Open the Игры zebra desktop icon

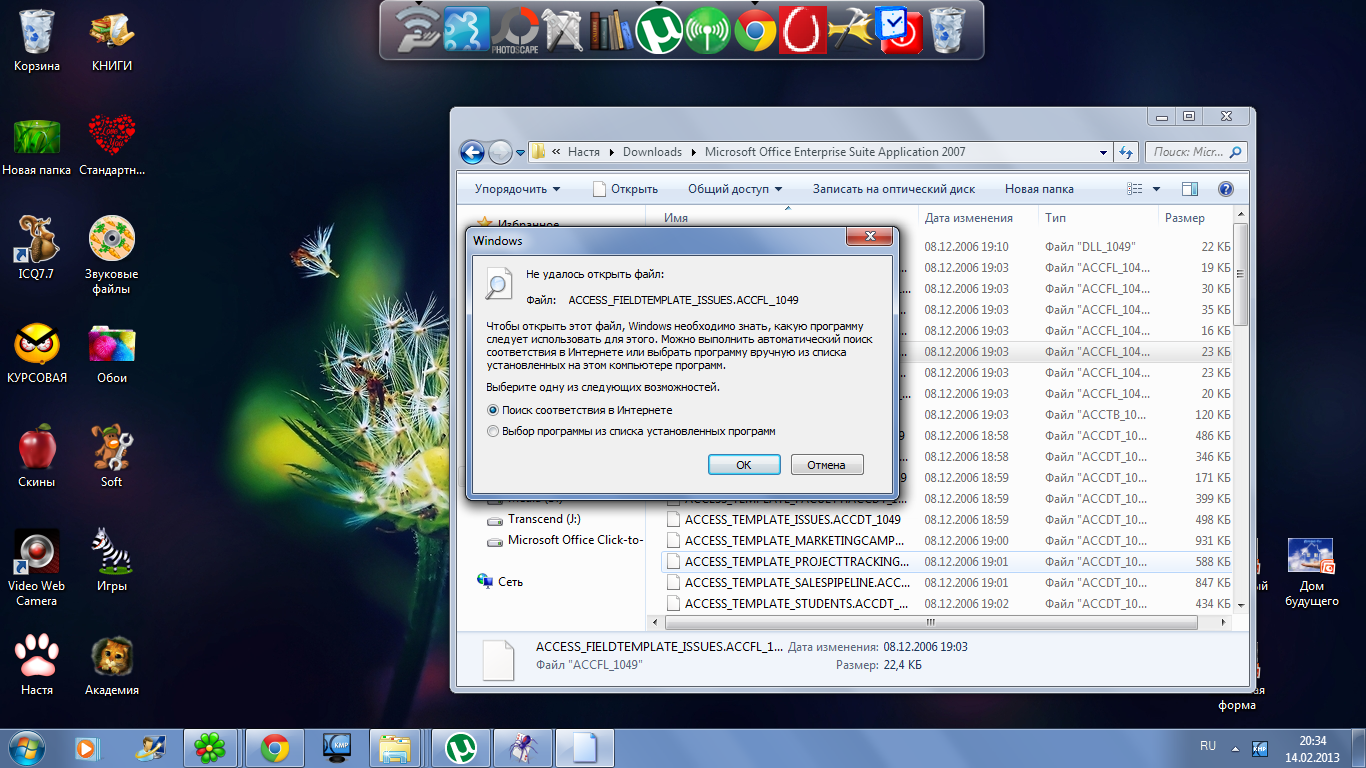tap(112, 561)
